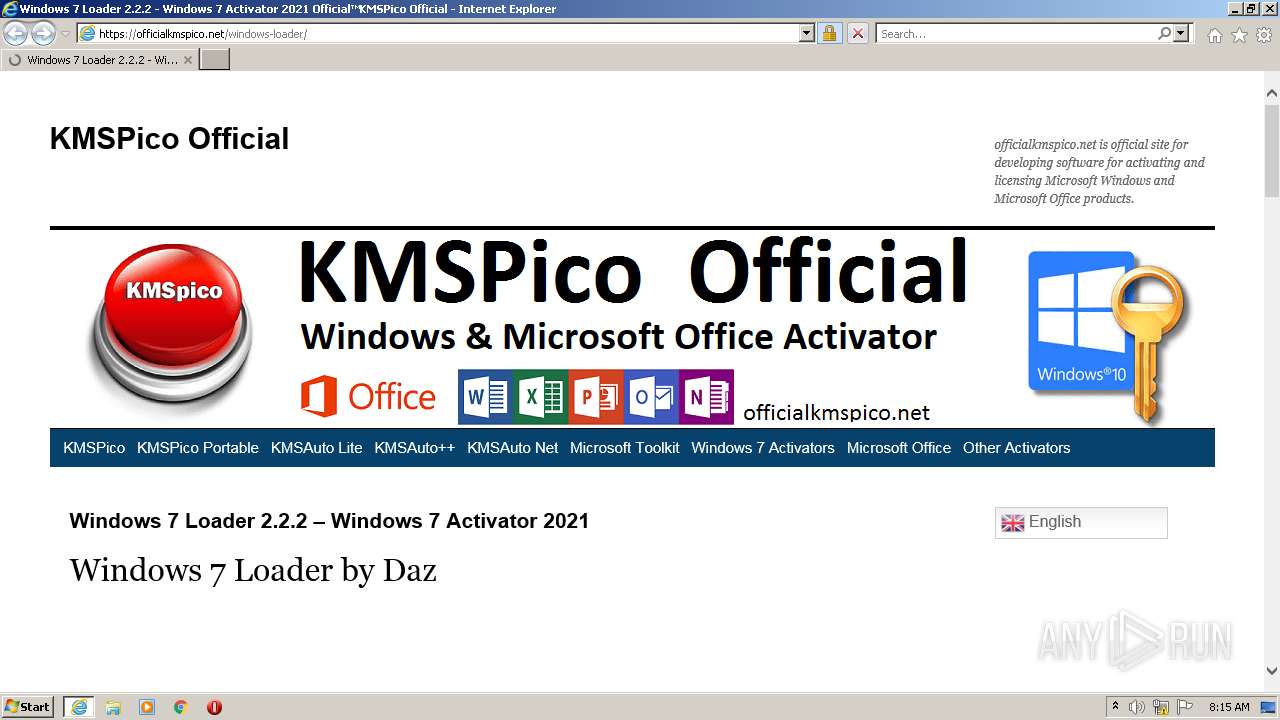Click the Outlook icon in banner

coord(651,397)
